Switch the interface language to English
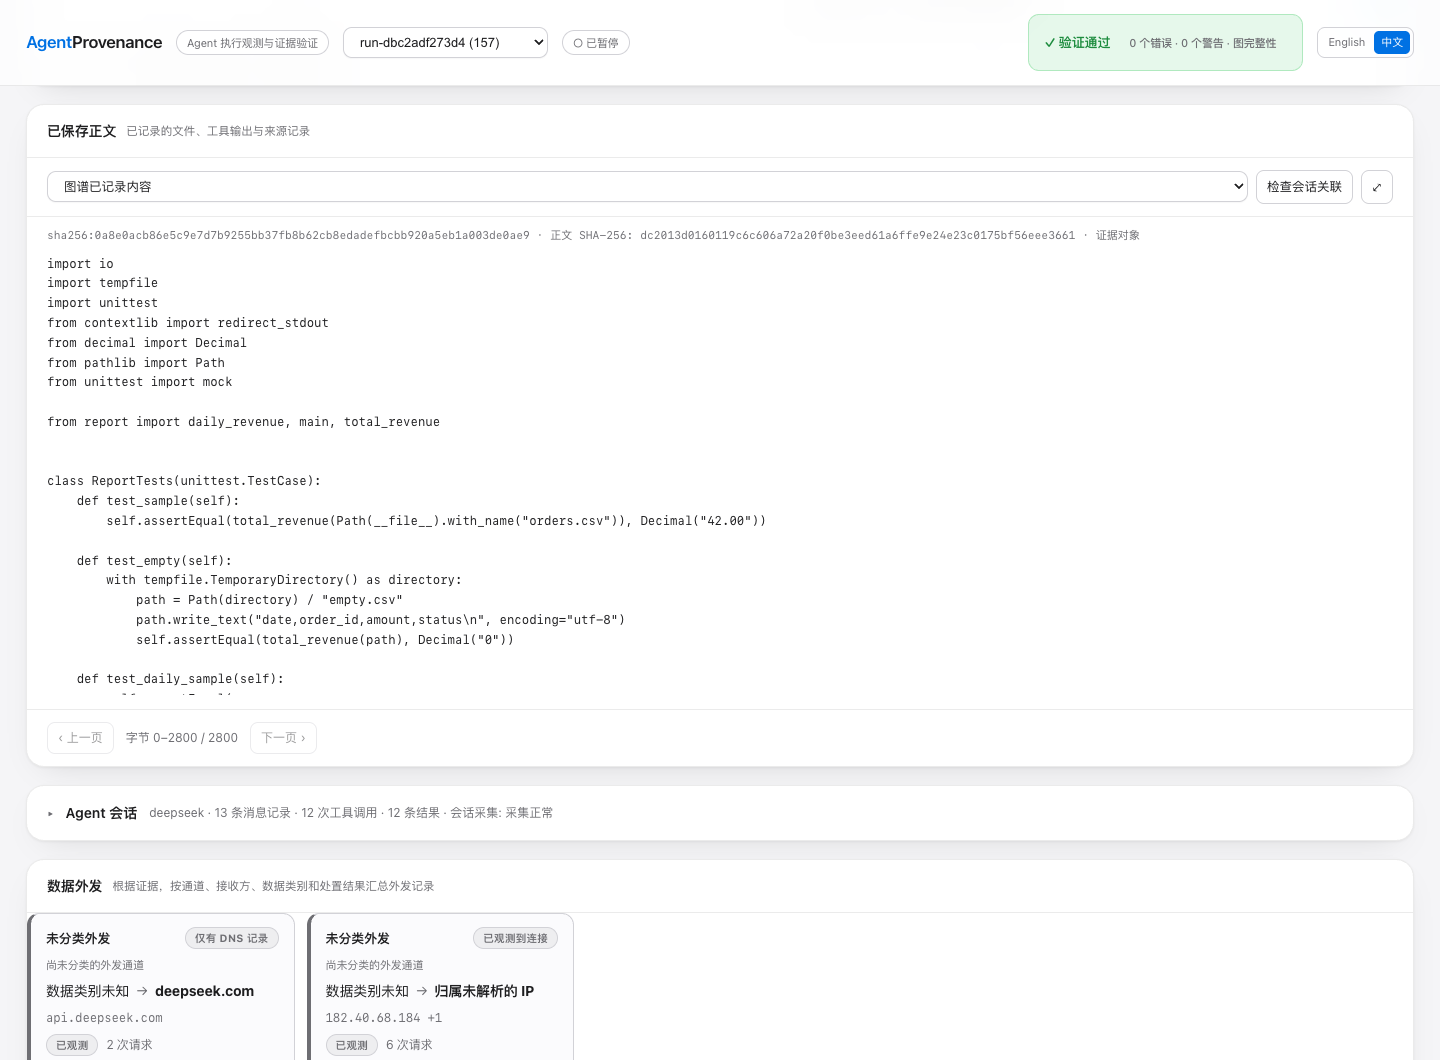The width and height of the screenshot is (1440, 1060). 1346,42
